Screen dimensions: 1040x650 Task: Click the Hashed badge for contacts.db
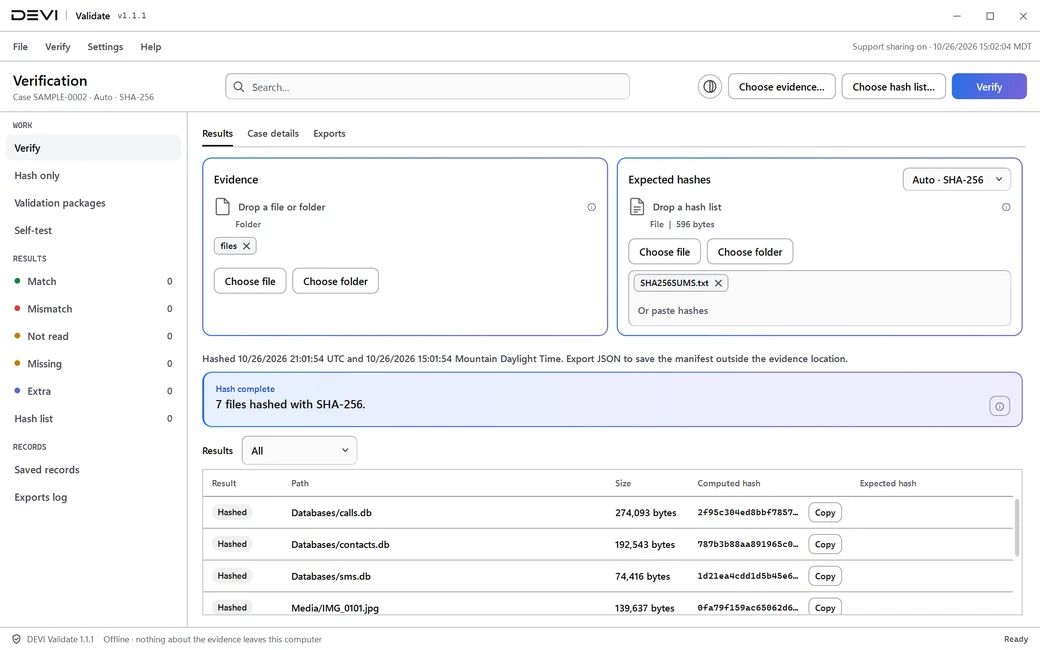(x=232, y=544)
